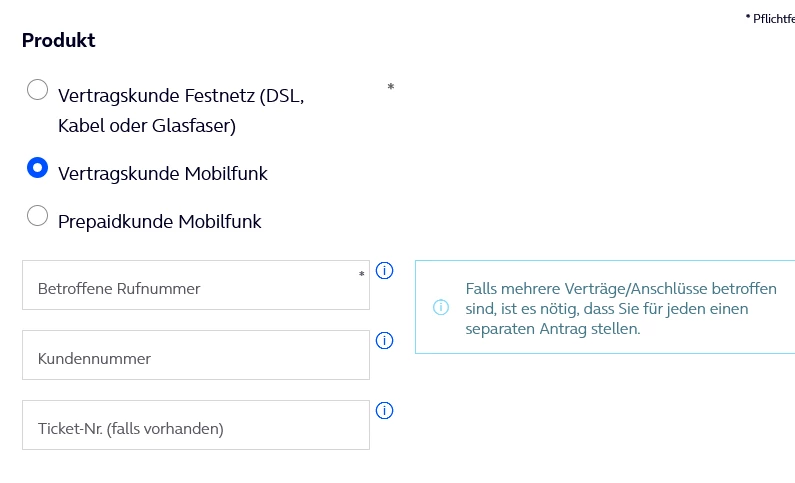Select Vertragskunde Festnetz radio button
This screenshot has height=483, width=795.
(x=38, y=90)
